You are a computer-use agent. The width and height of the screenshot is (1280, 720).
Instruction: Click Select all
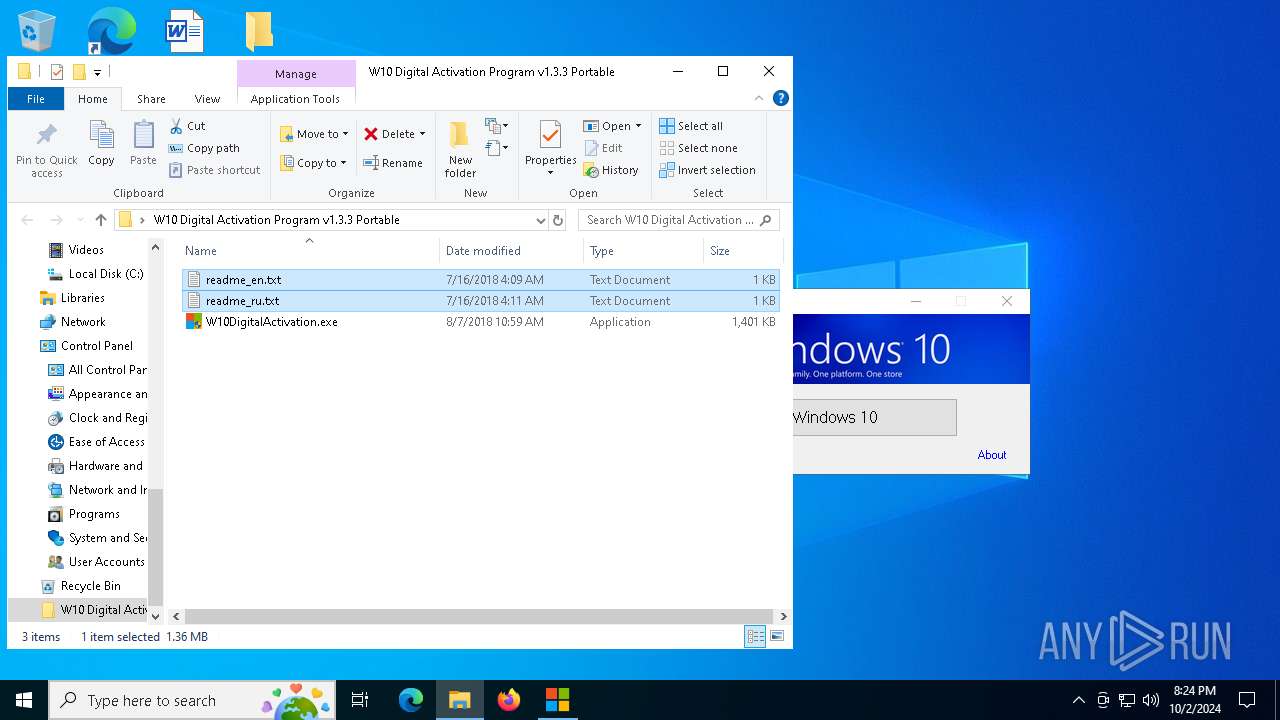click(691, 126)
